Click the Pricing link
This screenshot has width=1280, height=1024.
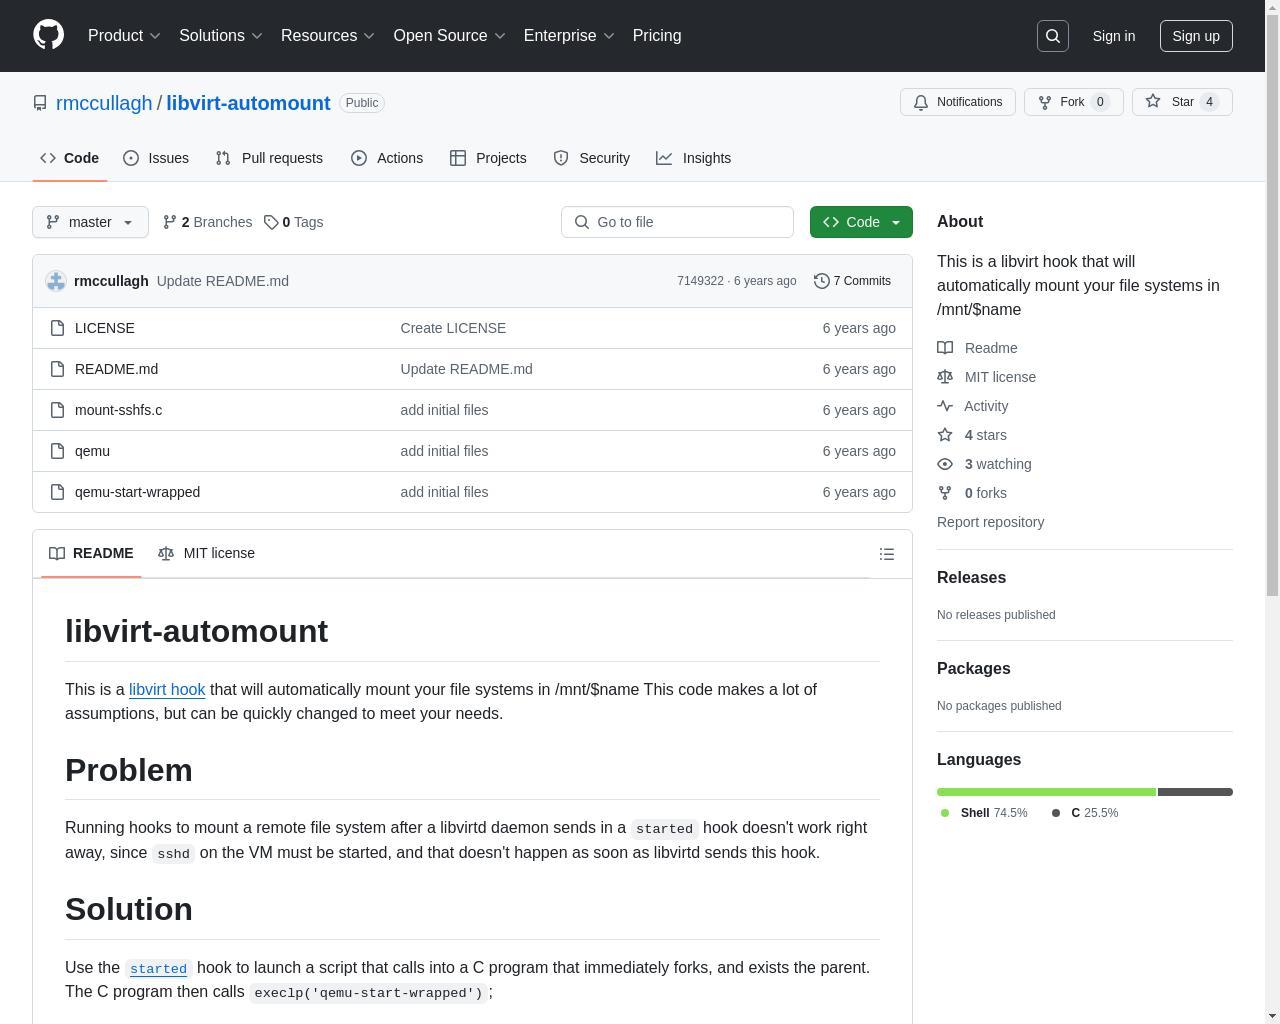click(657, 36)
